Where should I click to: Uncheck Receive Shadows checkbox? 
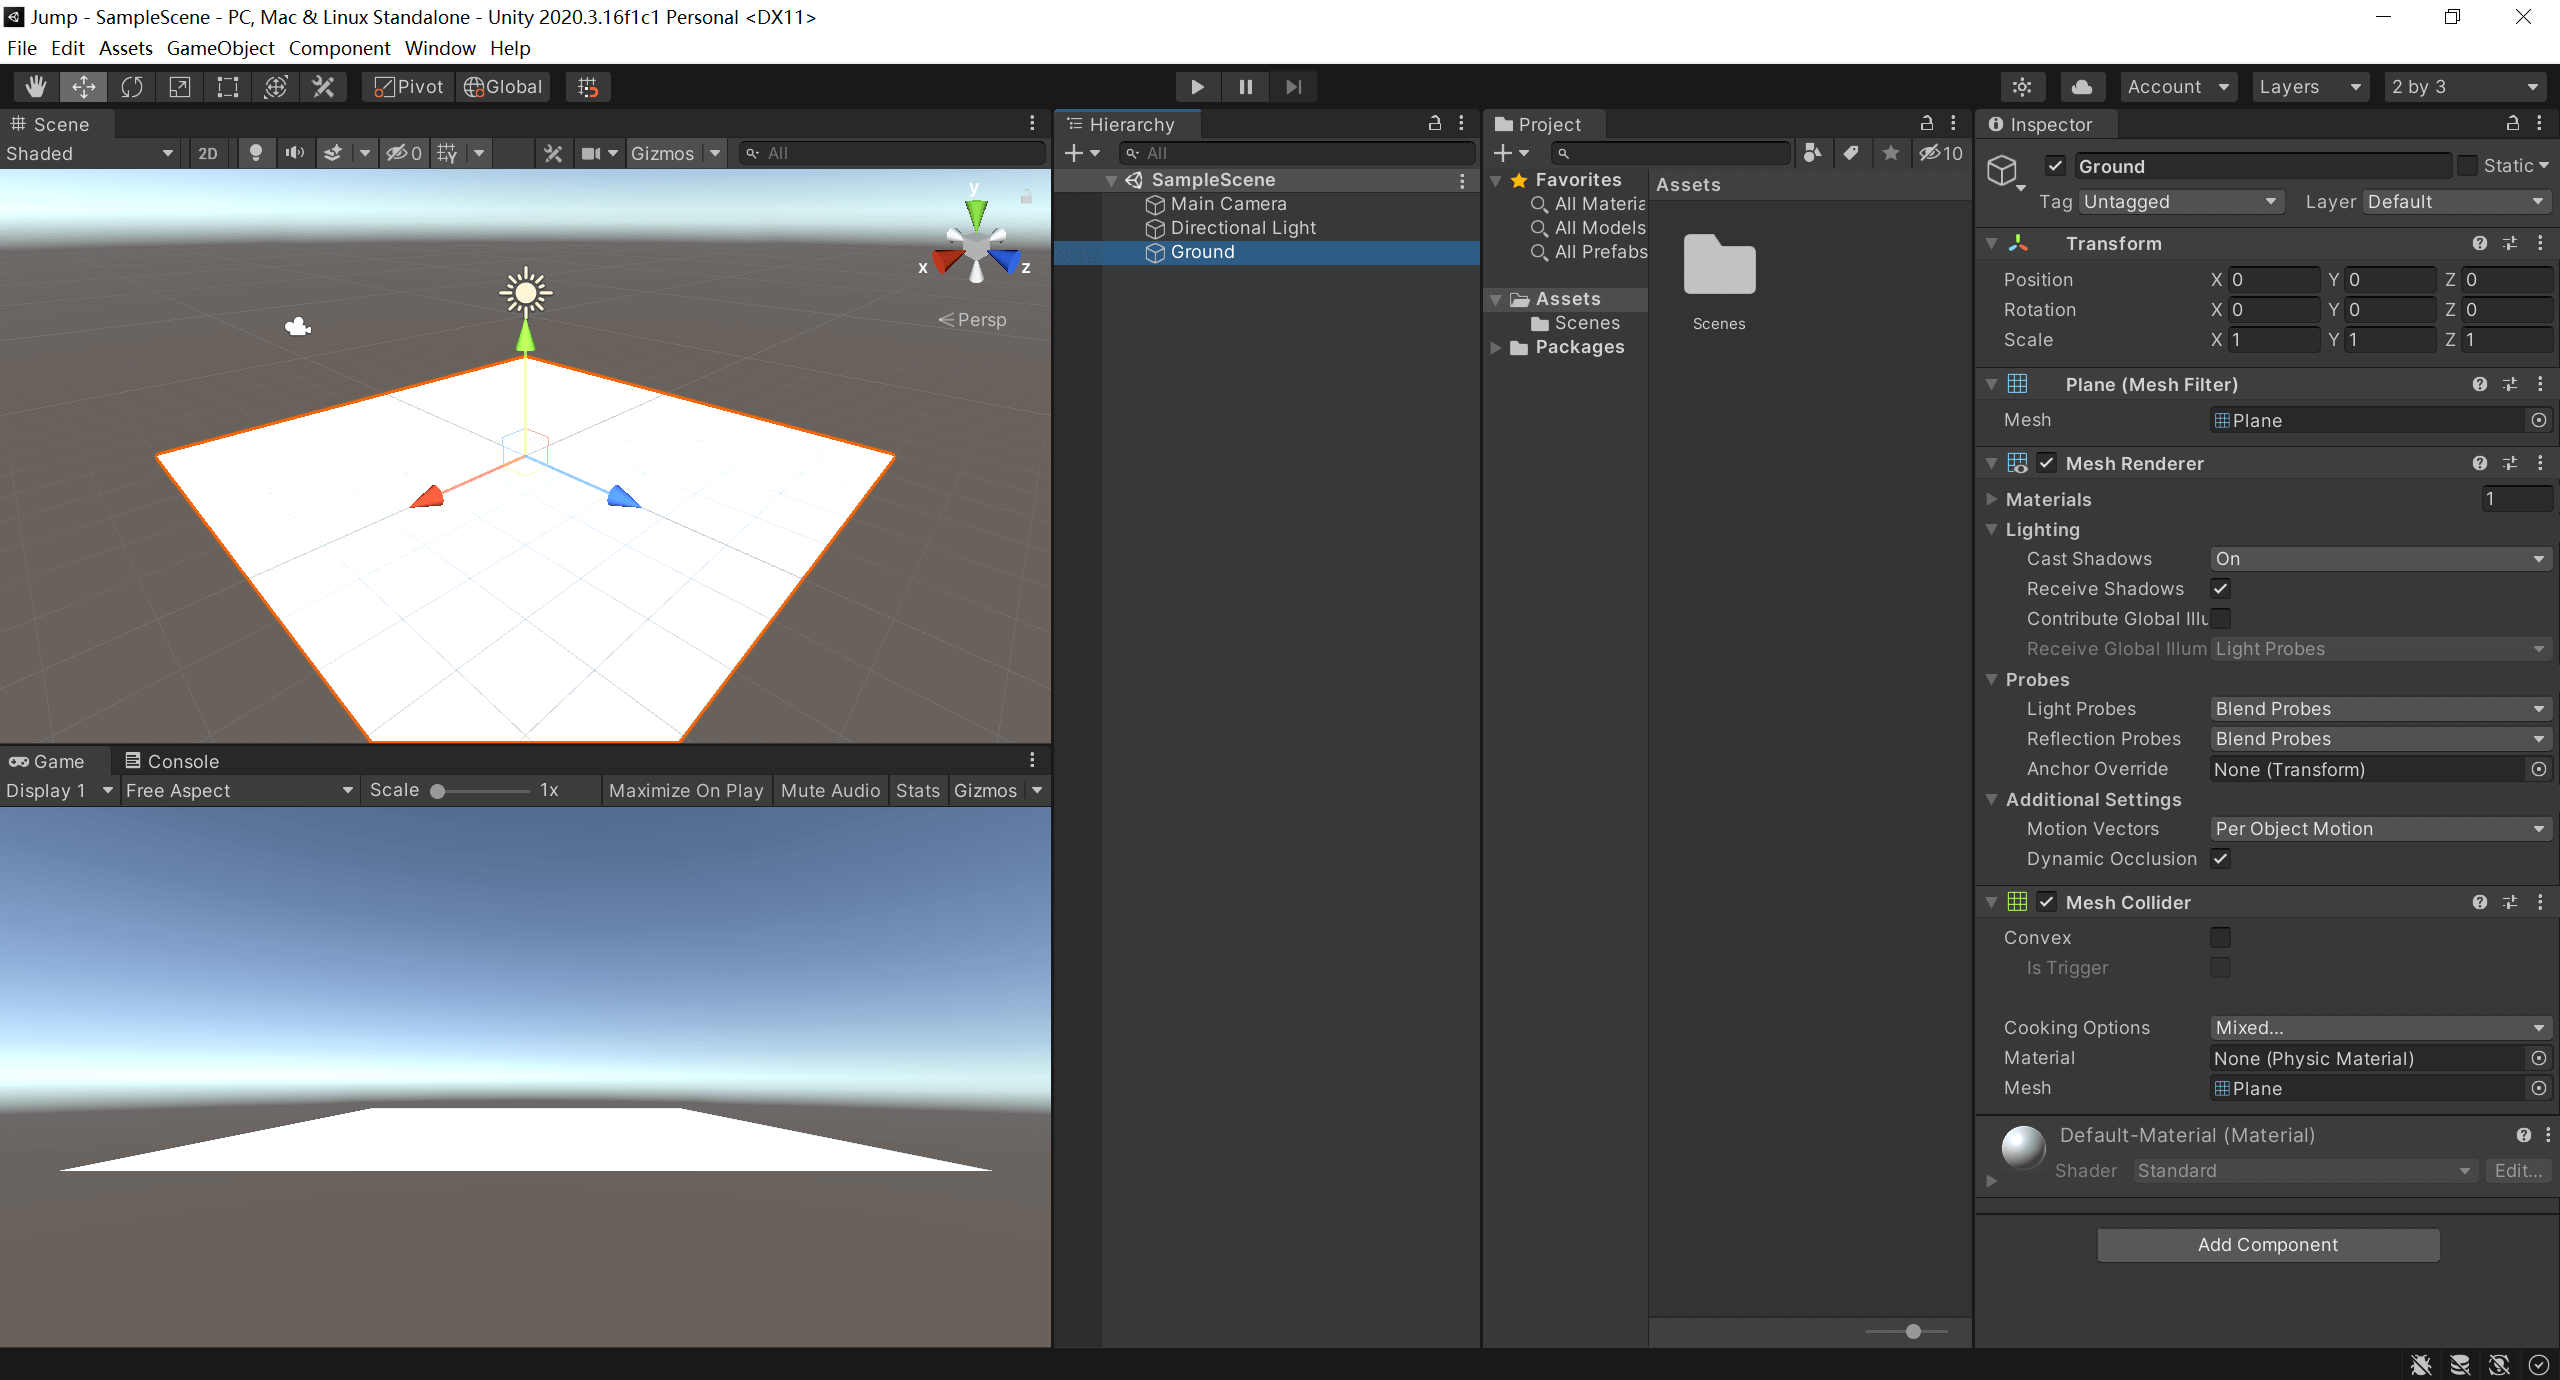(2220, 589)
